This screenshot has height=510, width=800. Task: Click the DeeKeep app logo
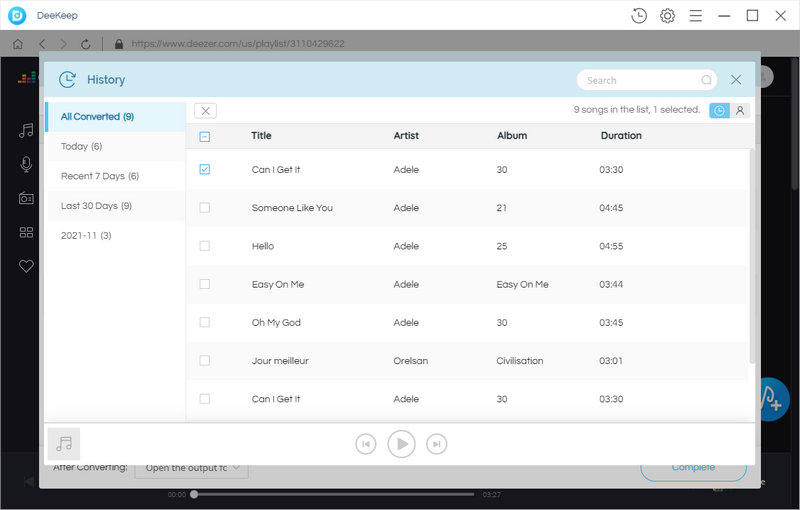coord(17,16)
